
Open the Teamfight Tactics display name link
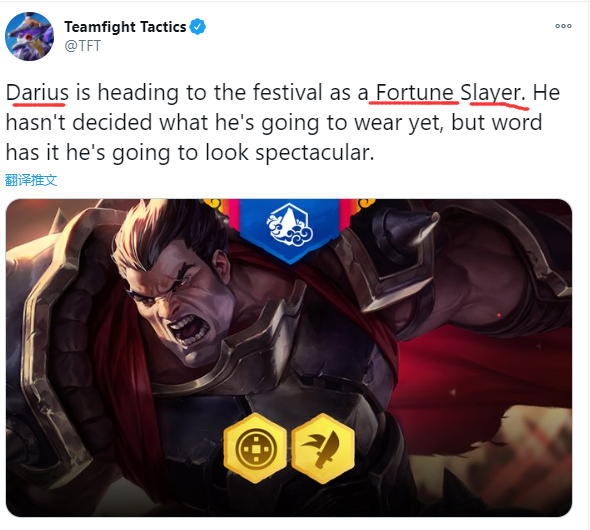[x=125, y=27]
